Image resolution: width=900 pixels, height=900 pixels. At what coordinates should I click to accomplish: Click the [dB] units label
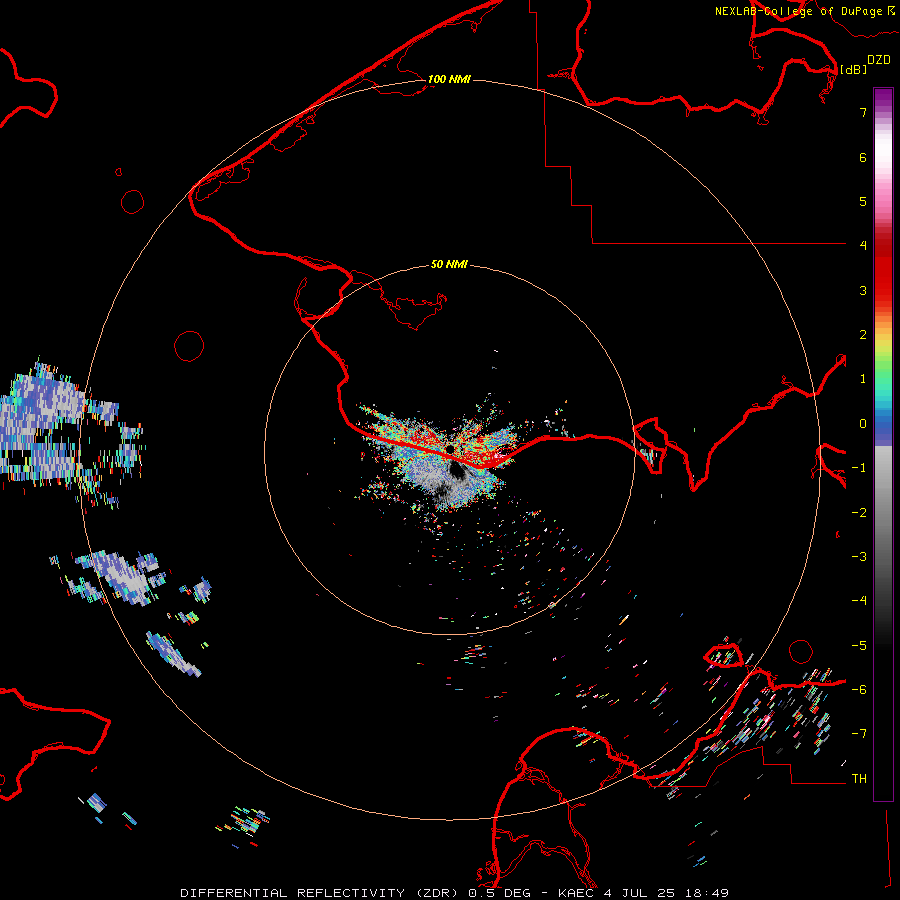coord(853,69)
